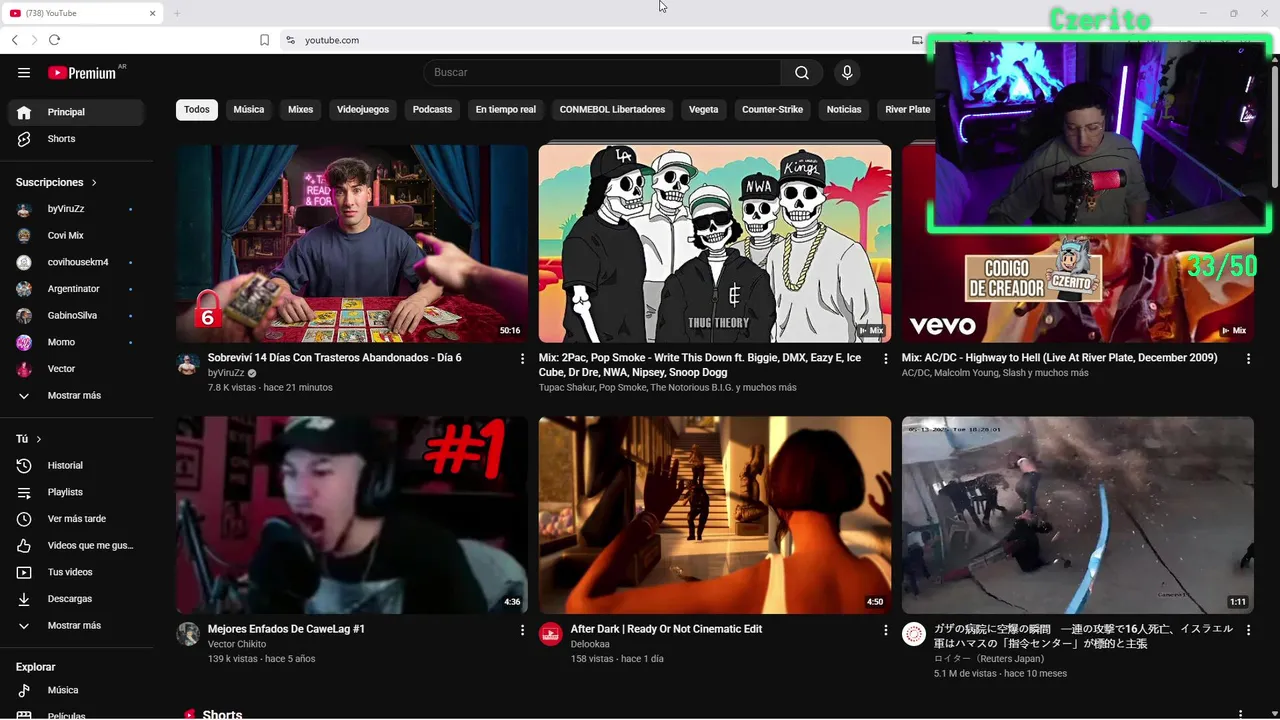The height and width of the screenshot is (720, 1280).
Task: Open Descargas in the sidebar
Action: pyautogui.click(x=77, y=599)
